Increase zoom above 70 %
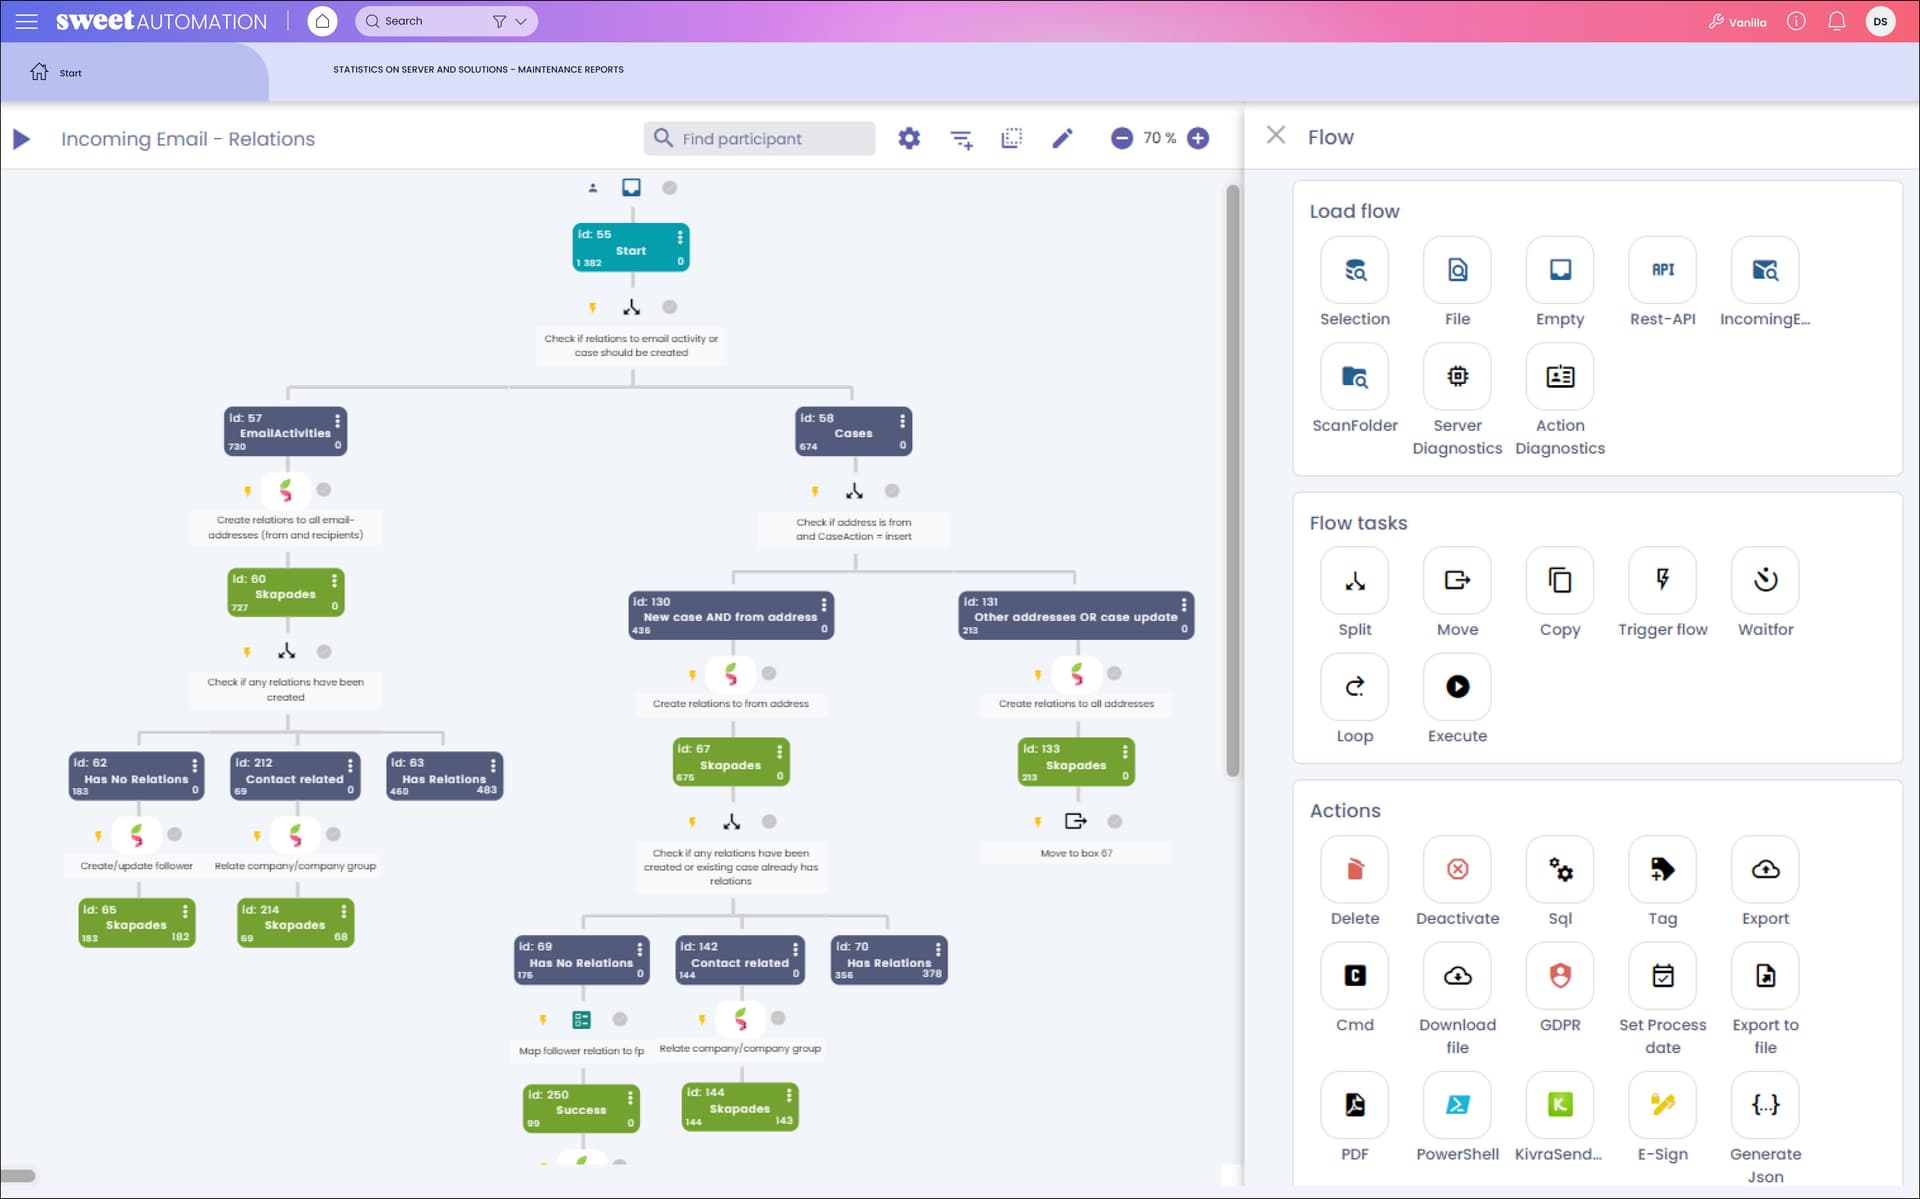 coord(1198,138)
